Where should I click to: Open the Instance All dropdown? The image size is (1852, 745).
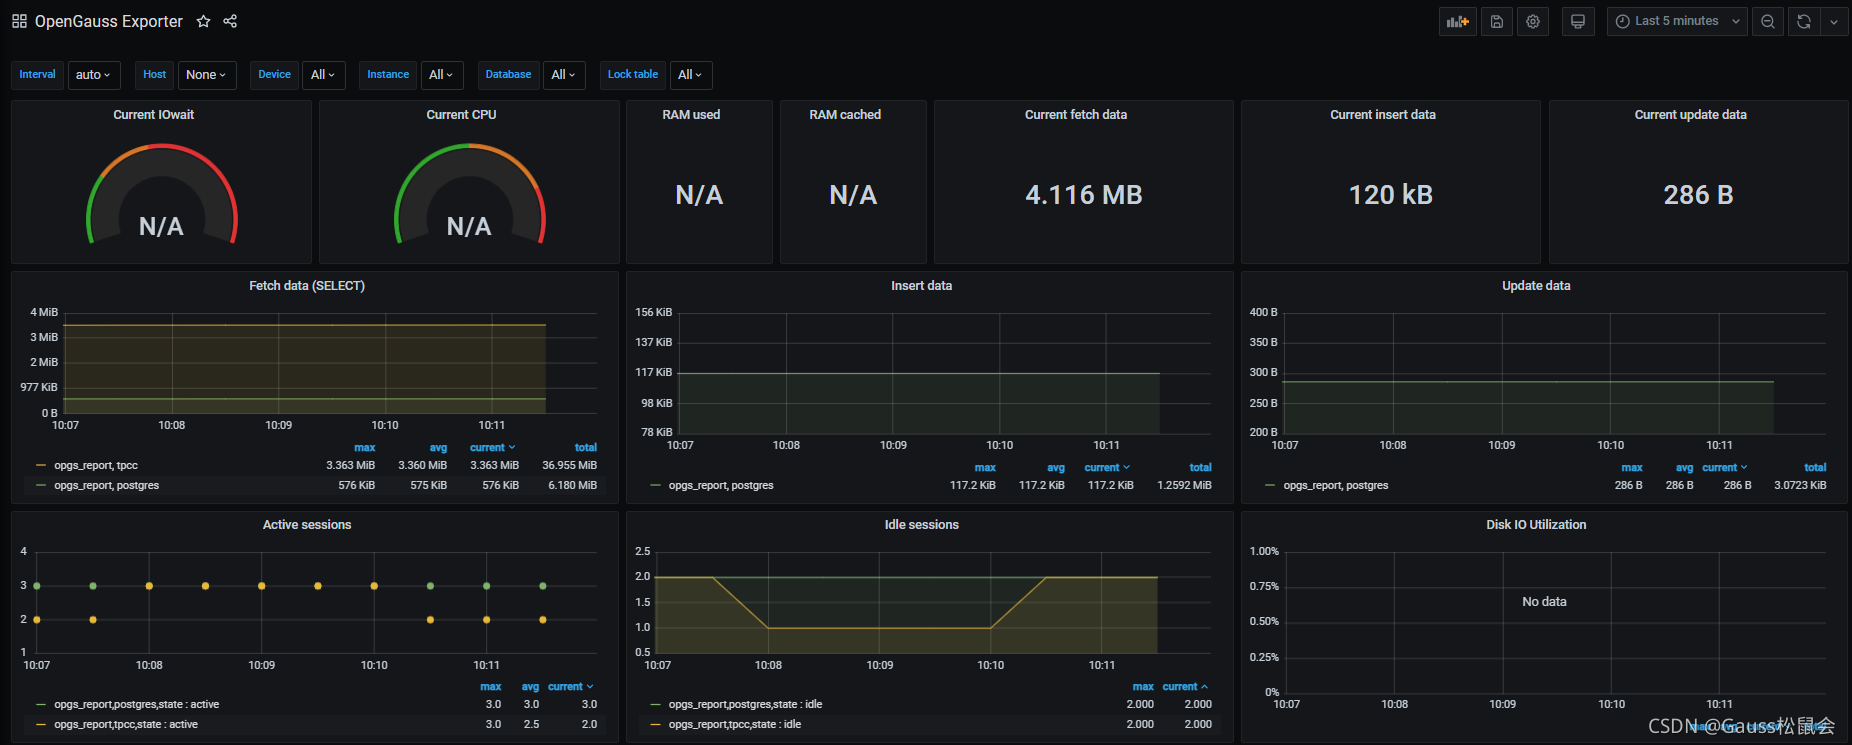click(441, 75)
